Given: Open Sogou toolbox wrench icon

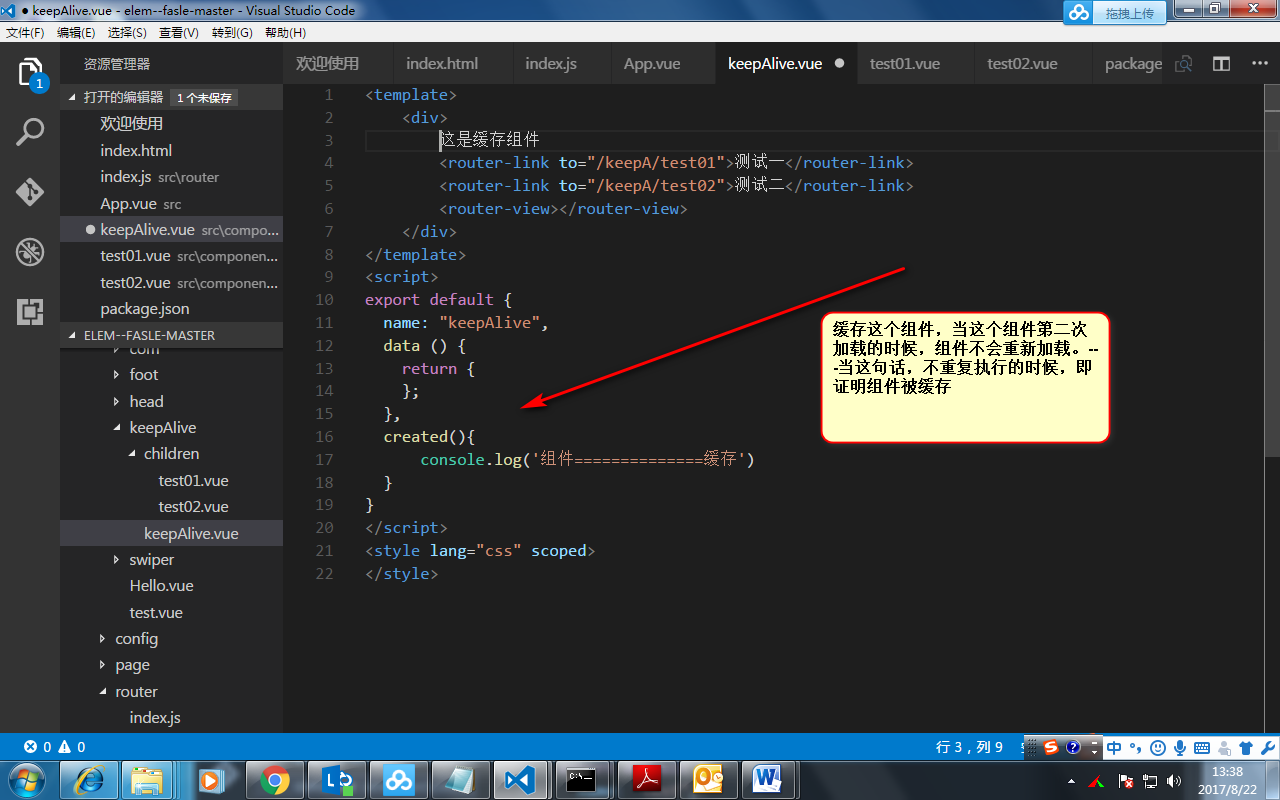Looking at the screenshot, I should [x=1266, y=747].
